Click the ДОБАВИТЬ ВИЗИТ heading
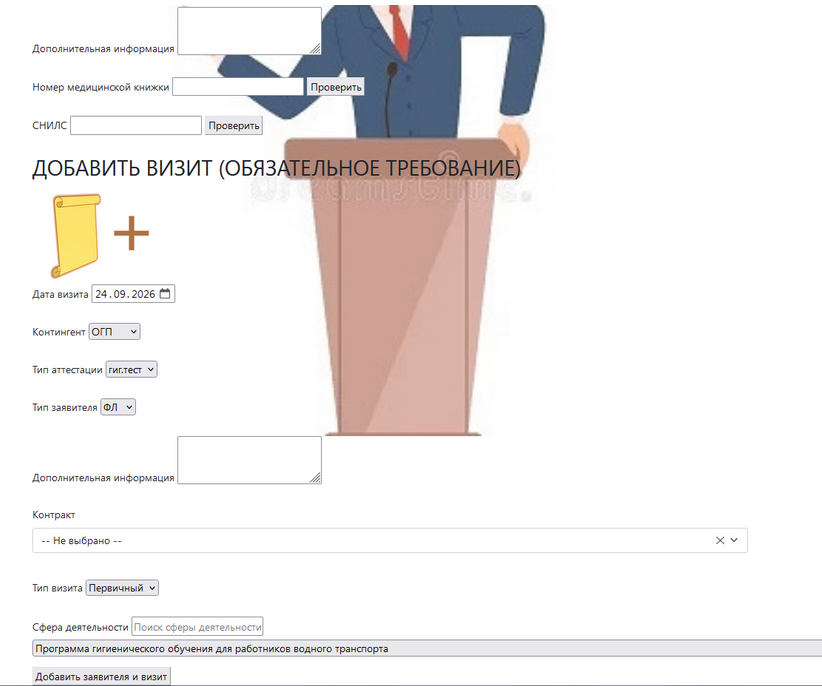822x686 pixels. 276,168
